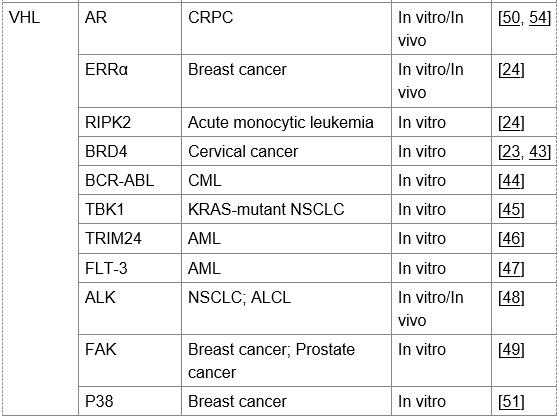Click the VHL ligase cell
The height and width of the screenshot is (417, 557).
(x=40, y=209)
